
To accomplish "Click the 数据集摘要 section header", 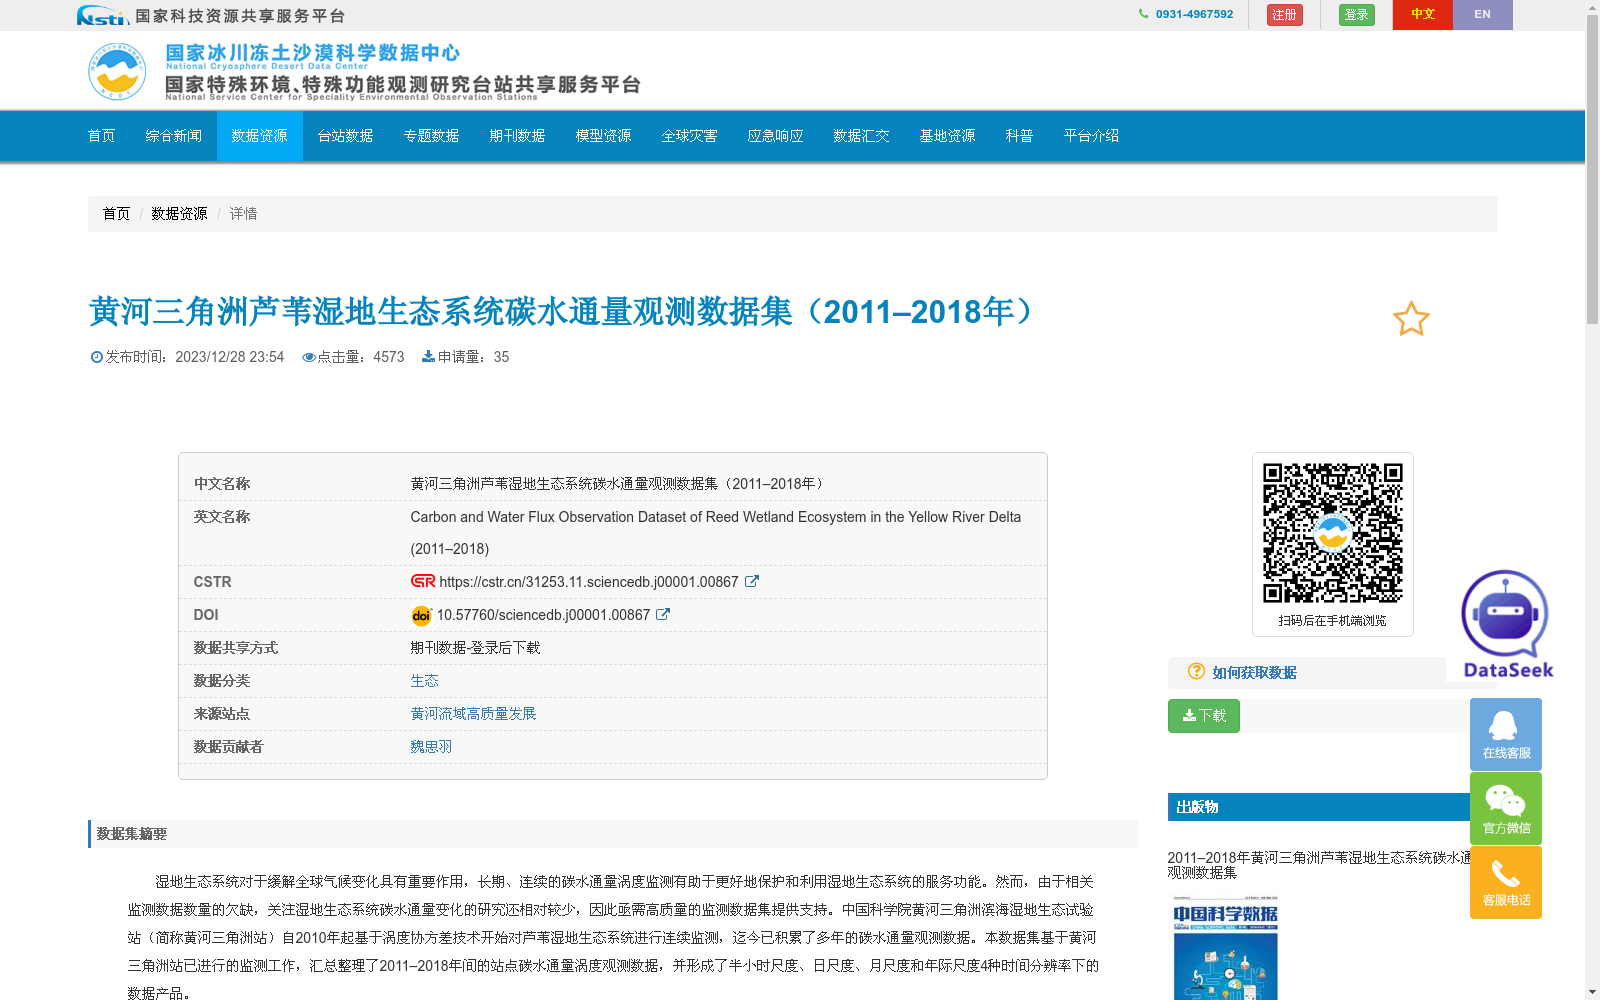I will [613, 834].
